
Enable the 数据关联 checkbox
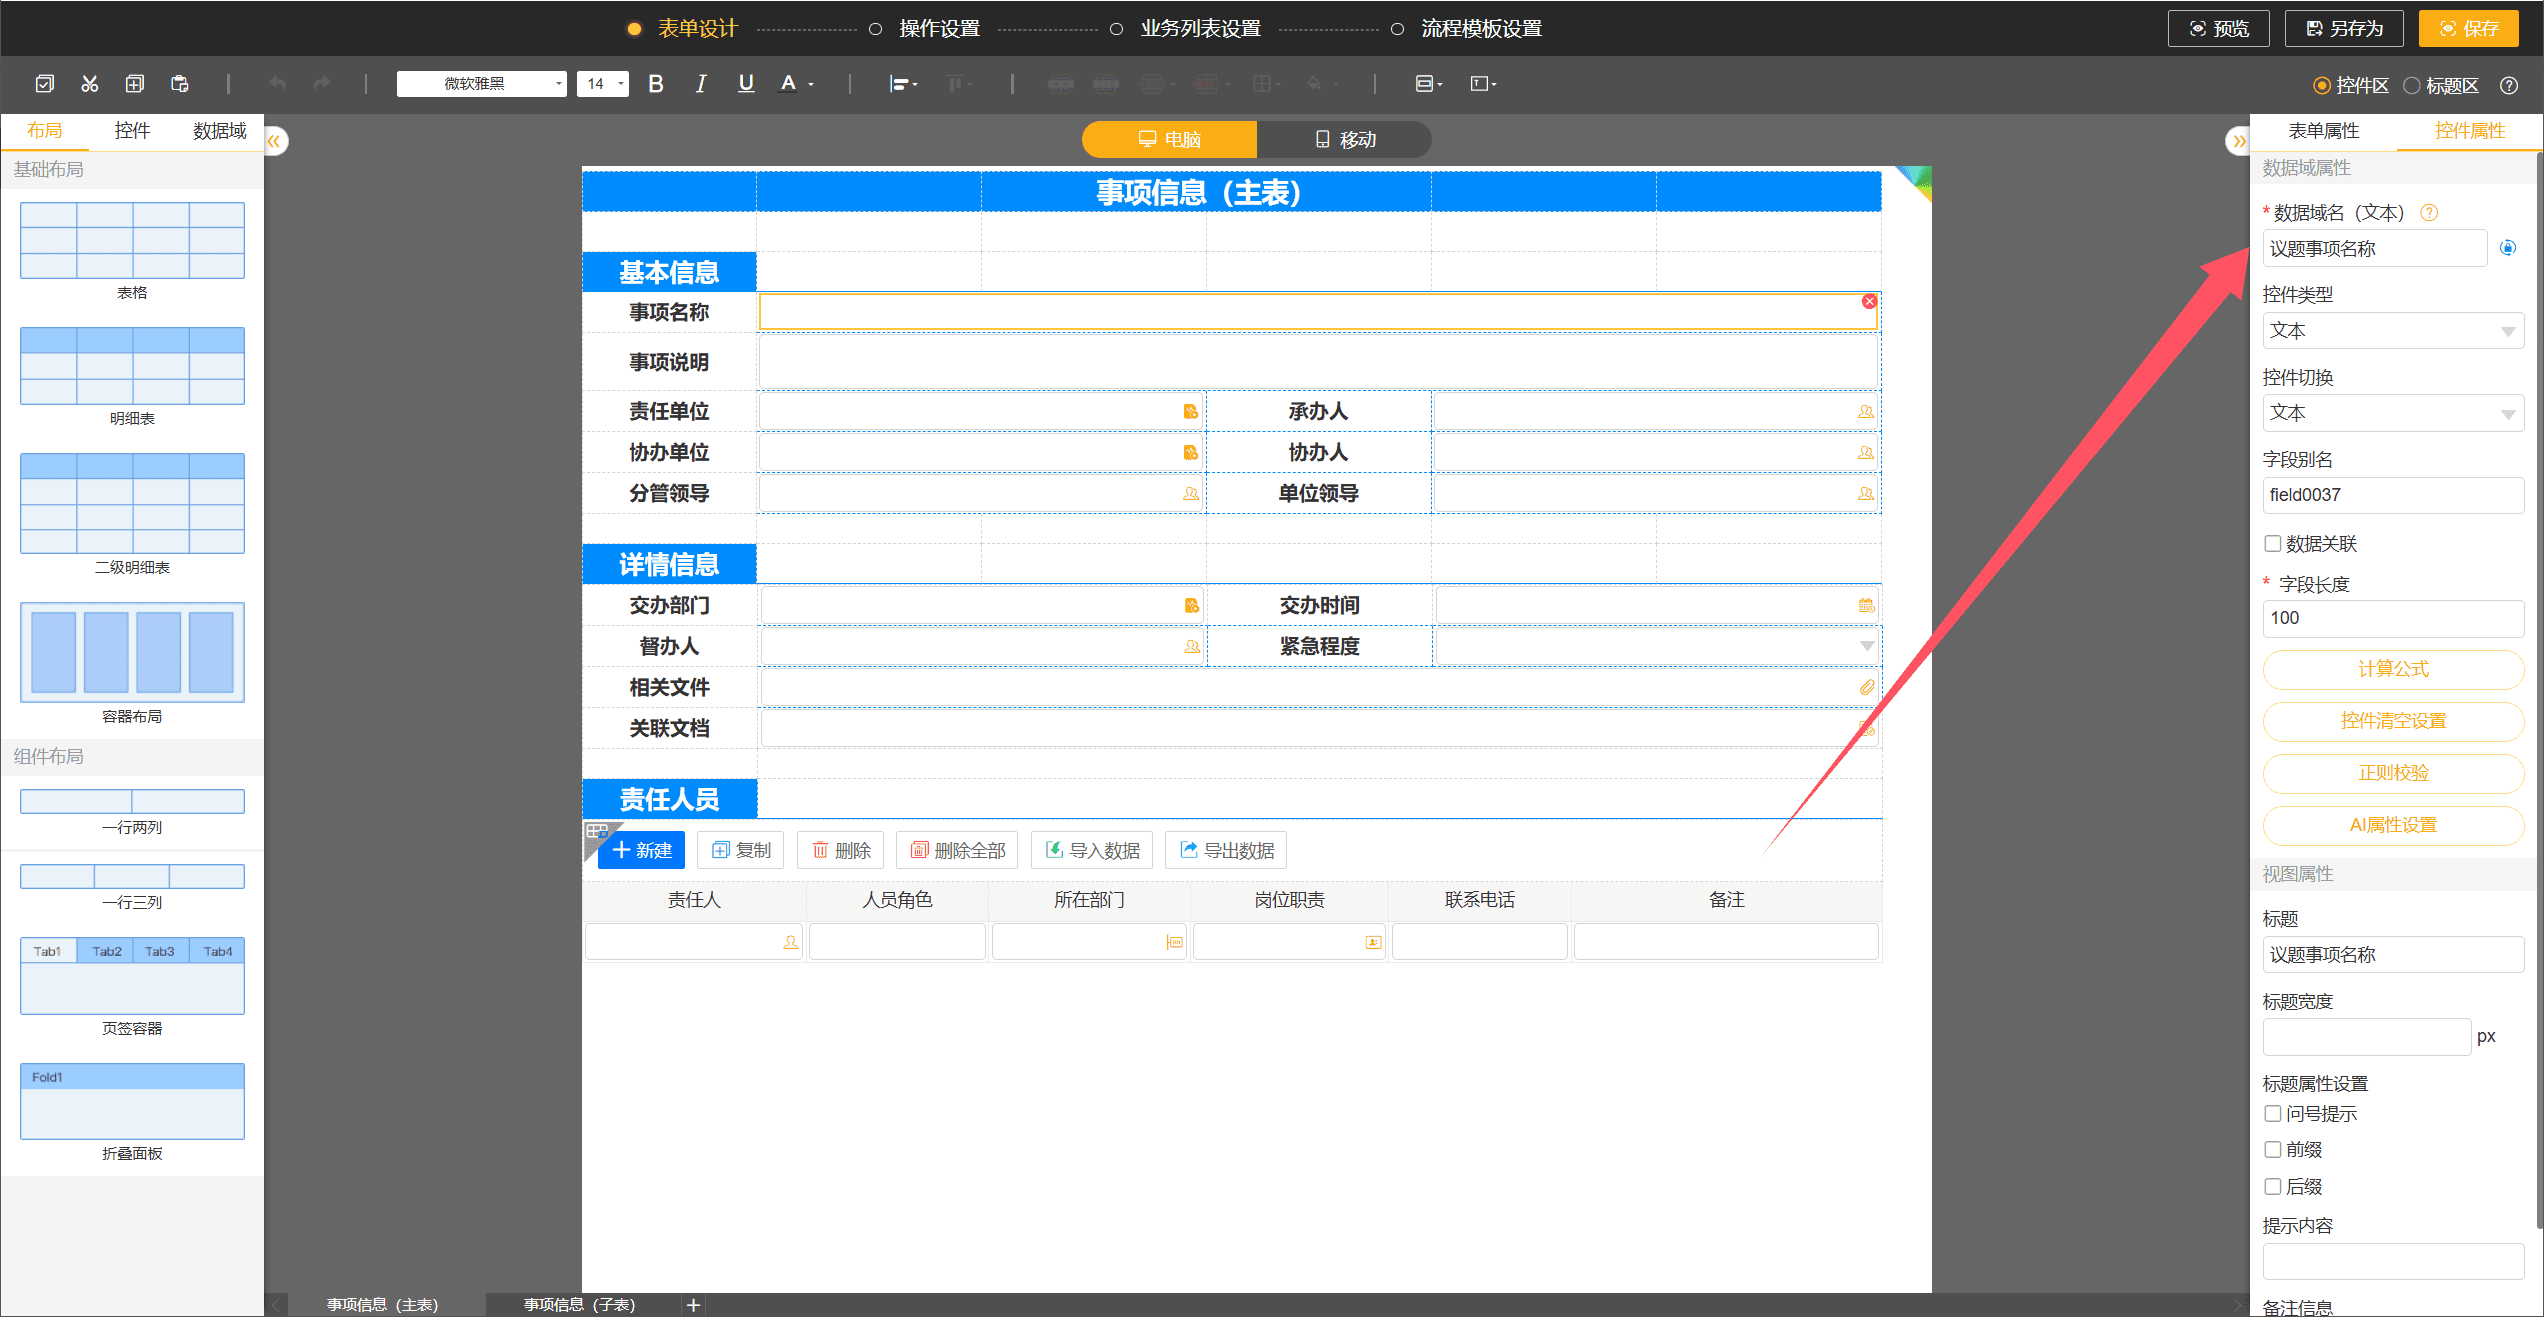[2273, 544]
